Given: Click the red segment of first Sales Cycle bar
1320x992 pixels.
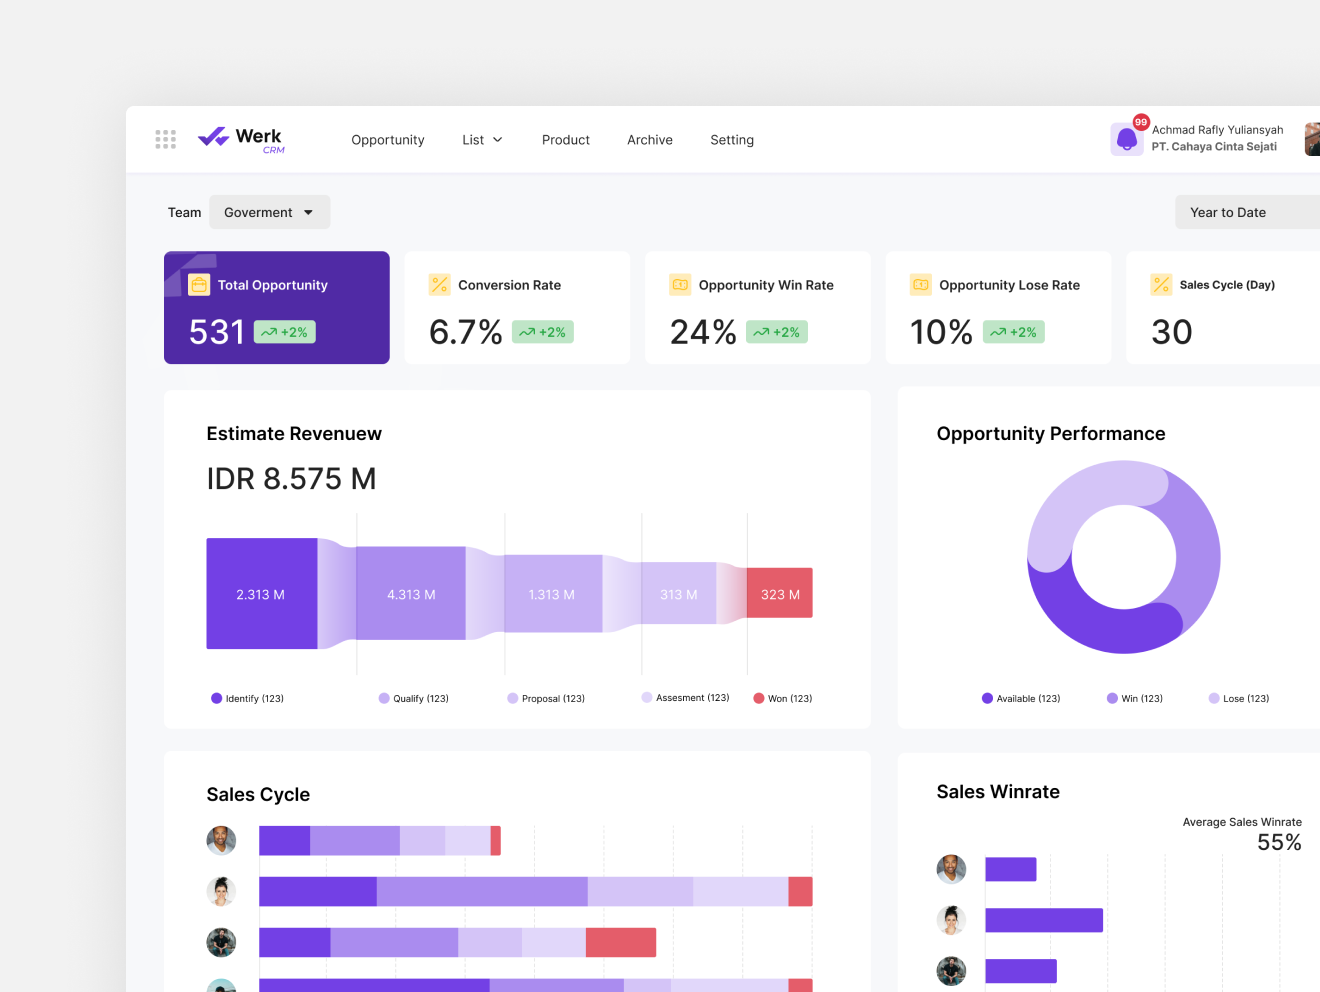Looking at the screenshot, I should (496, 841).
